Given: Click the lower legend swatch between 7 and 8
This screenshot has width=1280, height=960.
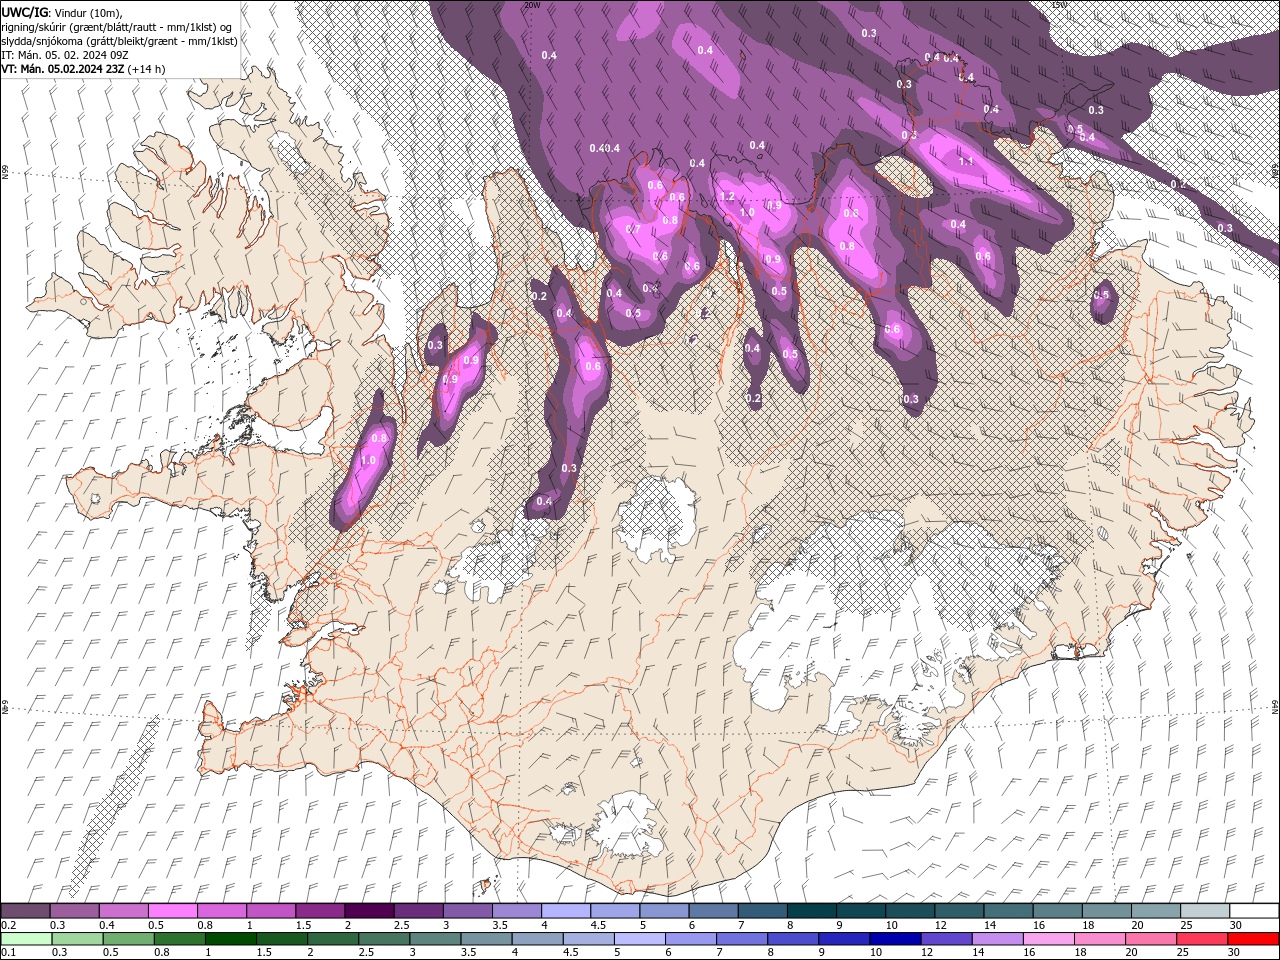Looking at the screenshot, I should [x=741, y=939].
